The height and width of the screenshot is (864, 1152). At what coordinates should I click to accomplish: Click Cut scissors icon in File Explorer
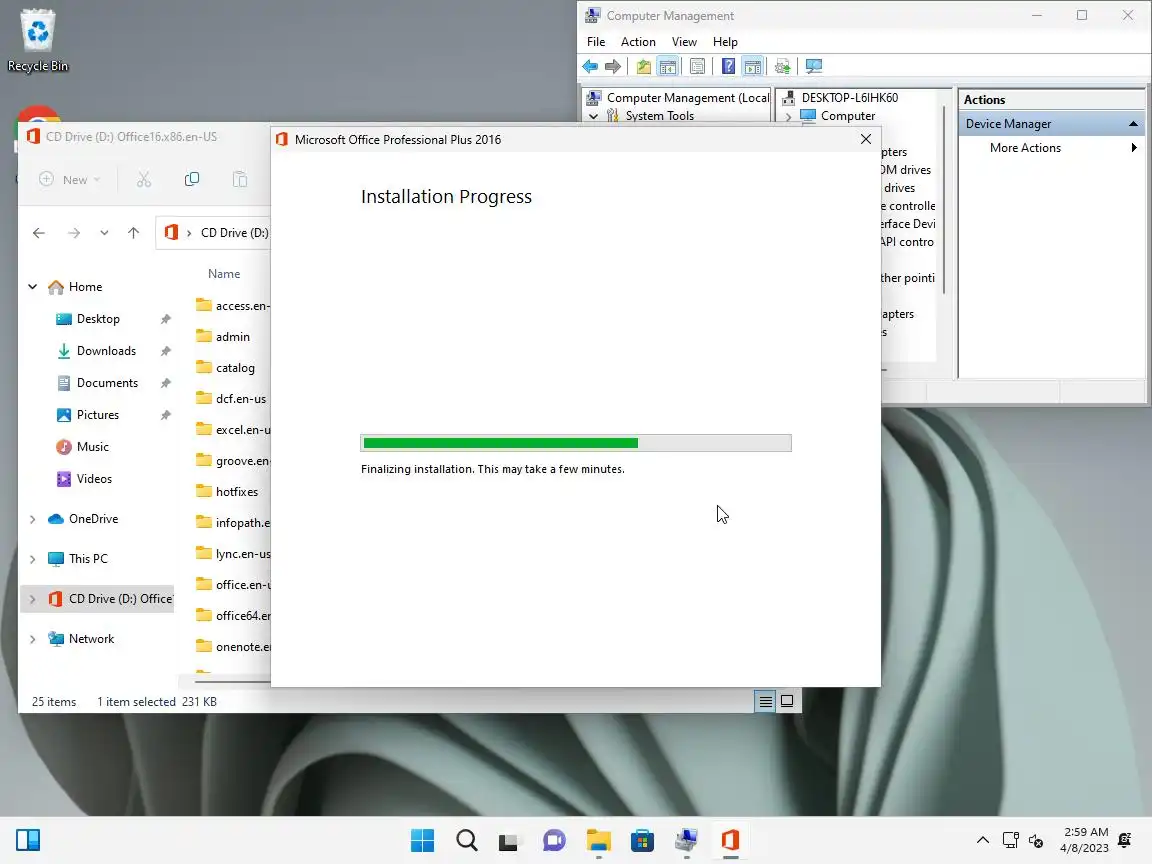click(x=144, y=179)
